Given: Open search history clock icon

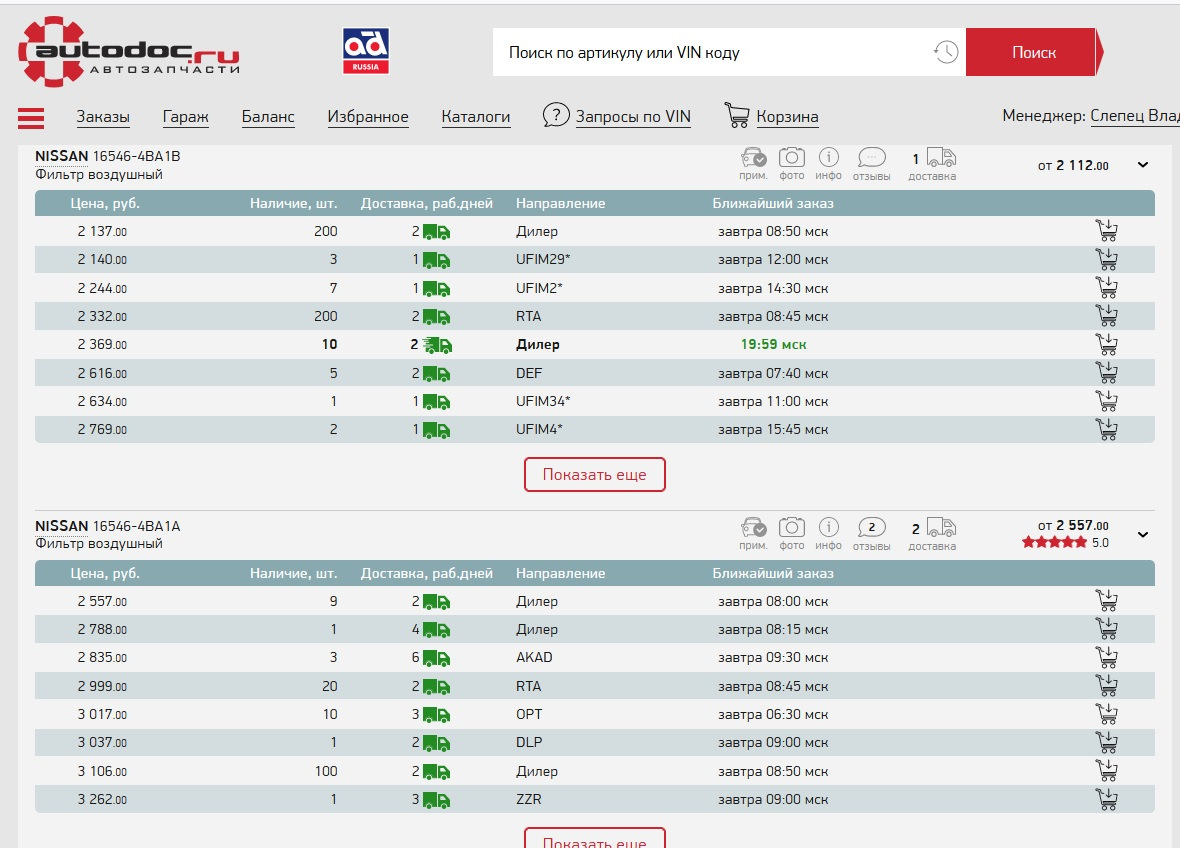Looking at the screenshot, I should coord(946,52).
